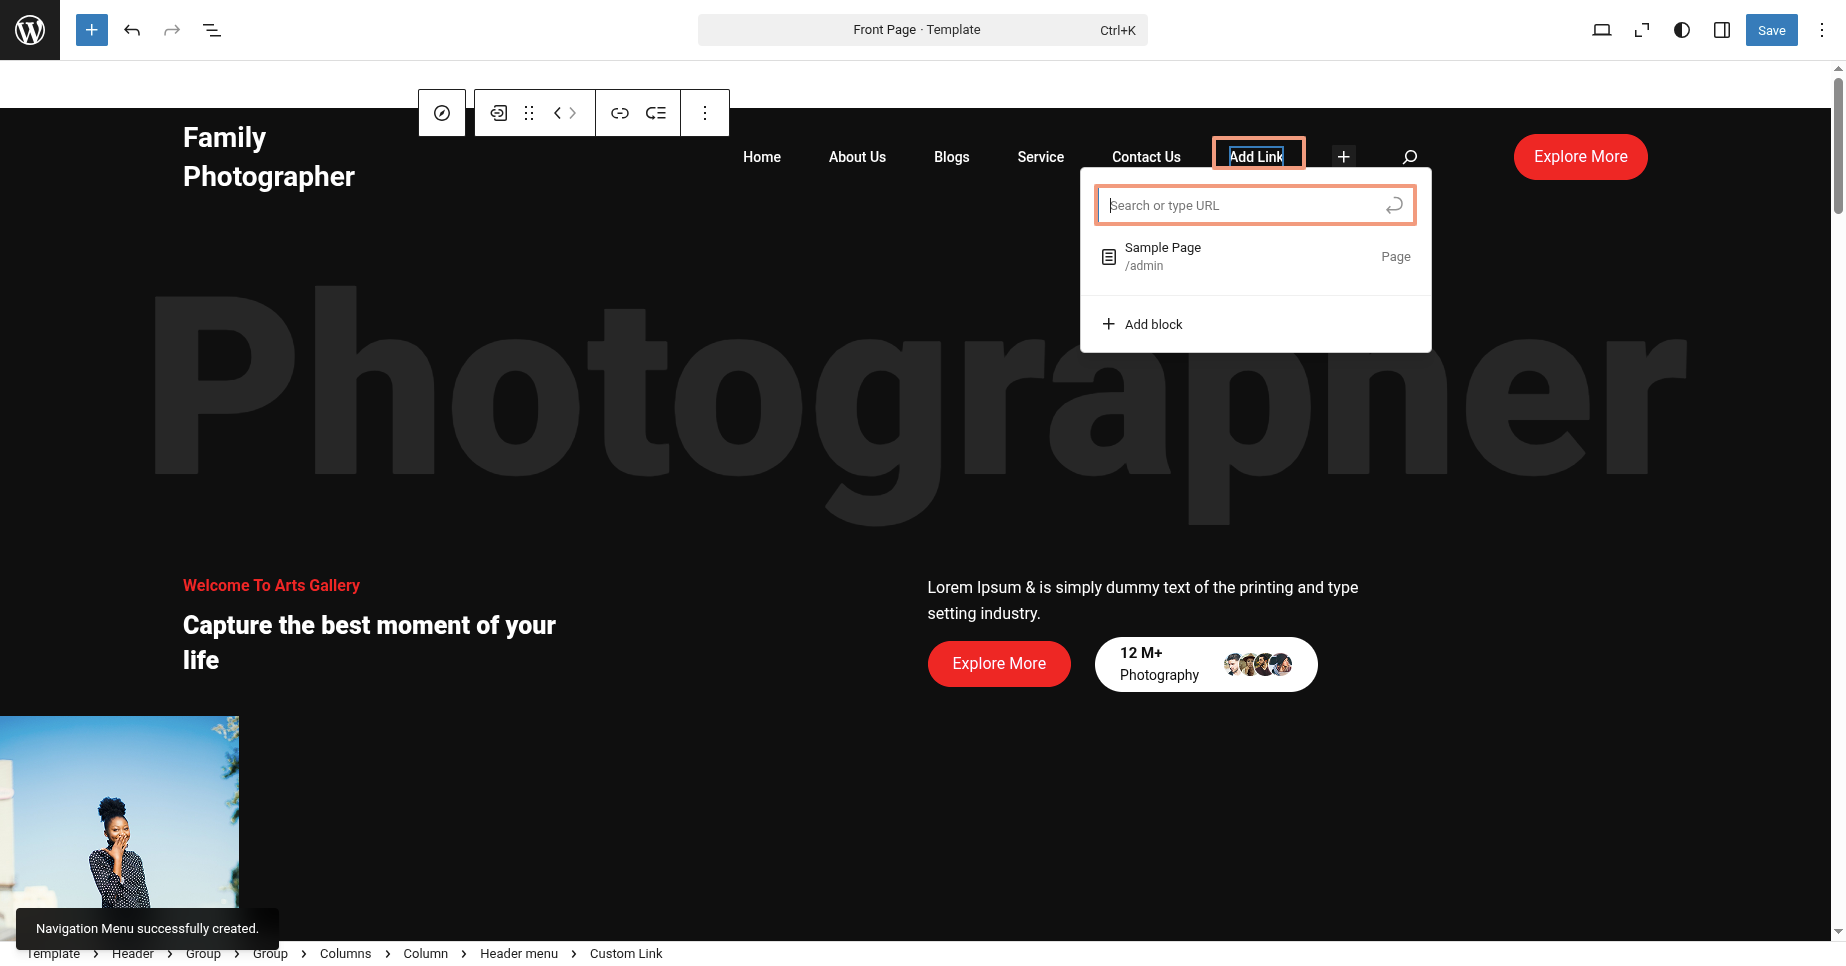
Task: Click the Link icon in block toolbar
Action: click(x=620, y=113)
